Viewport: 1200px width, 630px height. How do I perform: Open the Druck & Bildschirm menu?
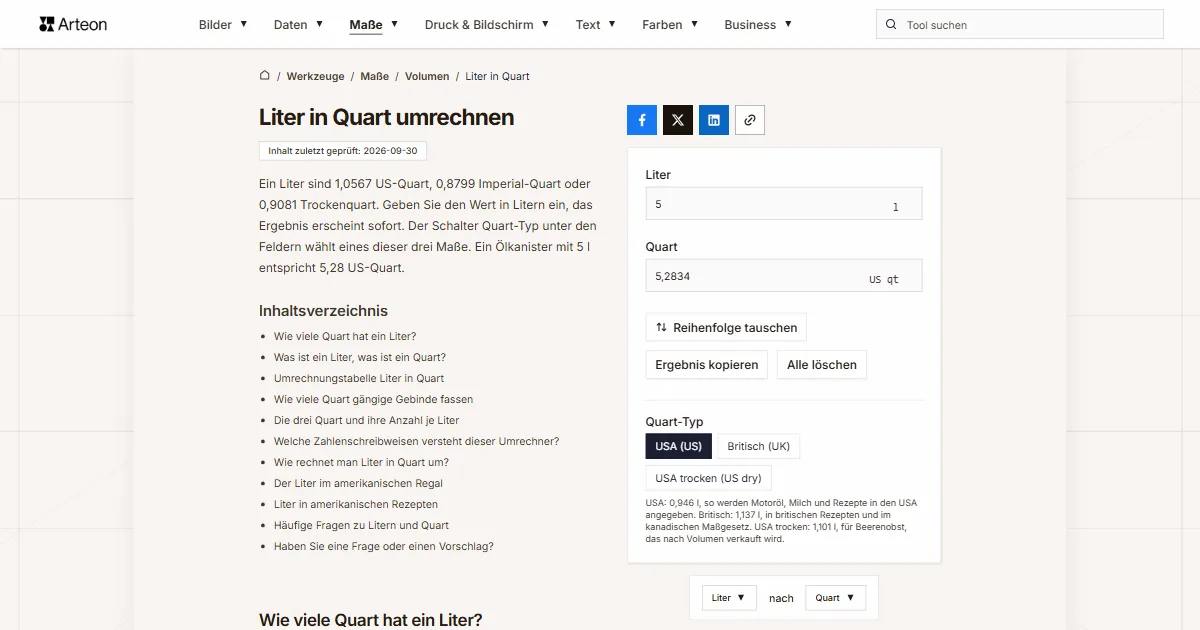487,25
